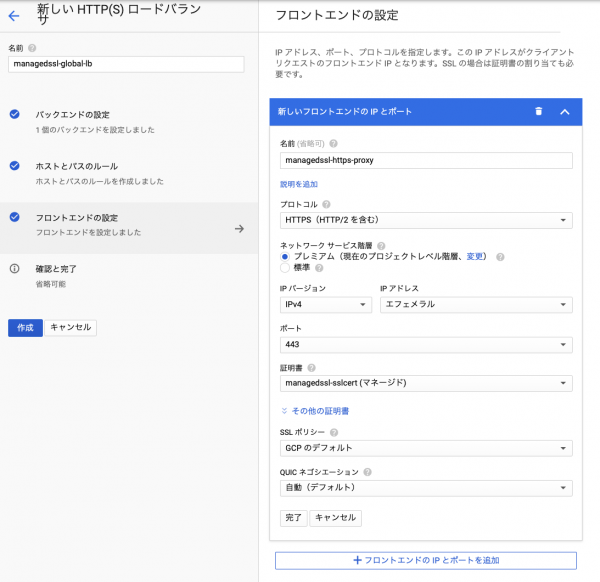The height and width of the screenshot is (582, 600).
Task: Open the SSL ポリシー GCP のデフォルト dropdown
Action: (x=426, y=448)
